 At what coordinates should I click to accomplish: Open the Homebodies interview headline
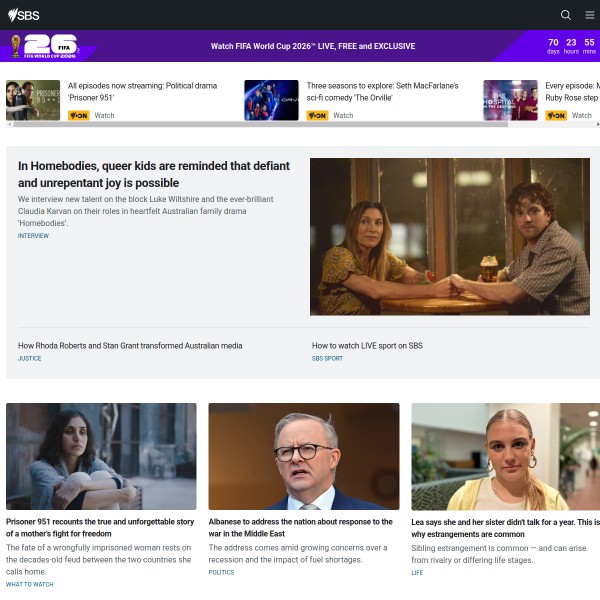click(x=154, y=174)
